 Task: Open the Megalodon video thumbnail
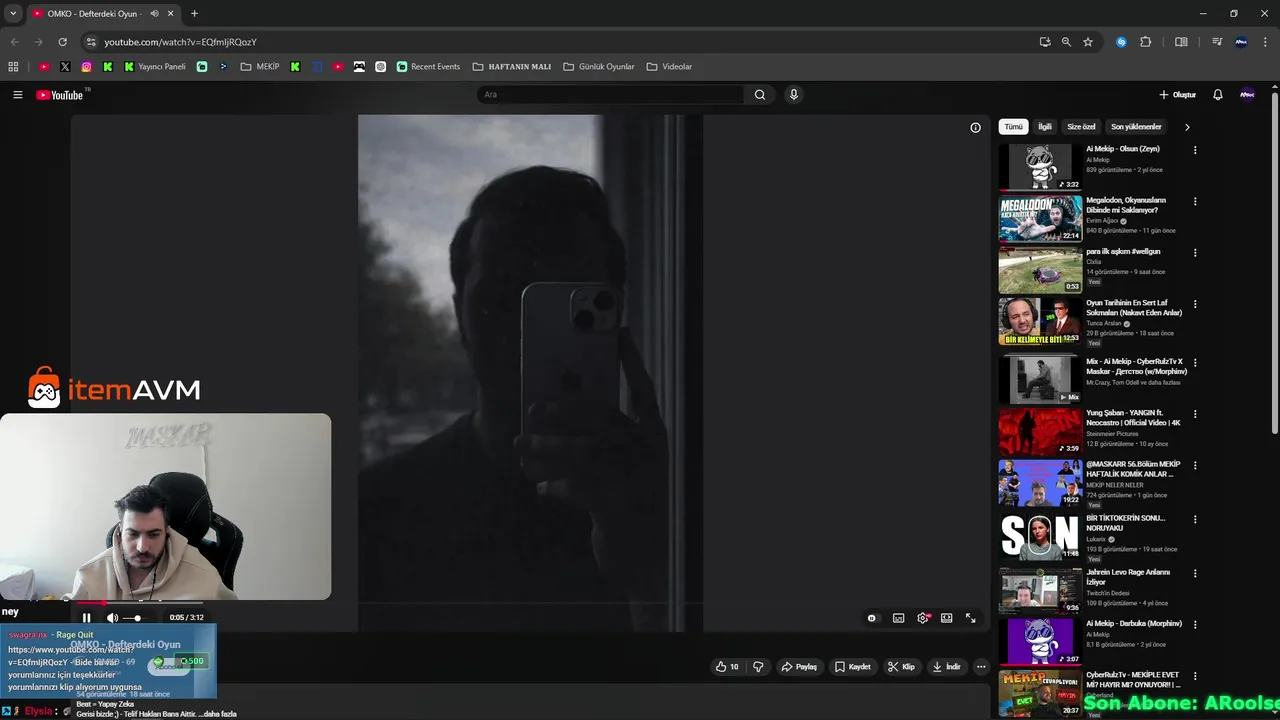1040,218
